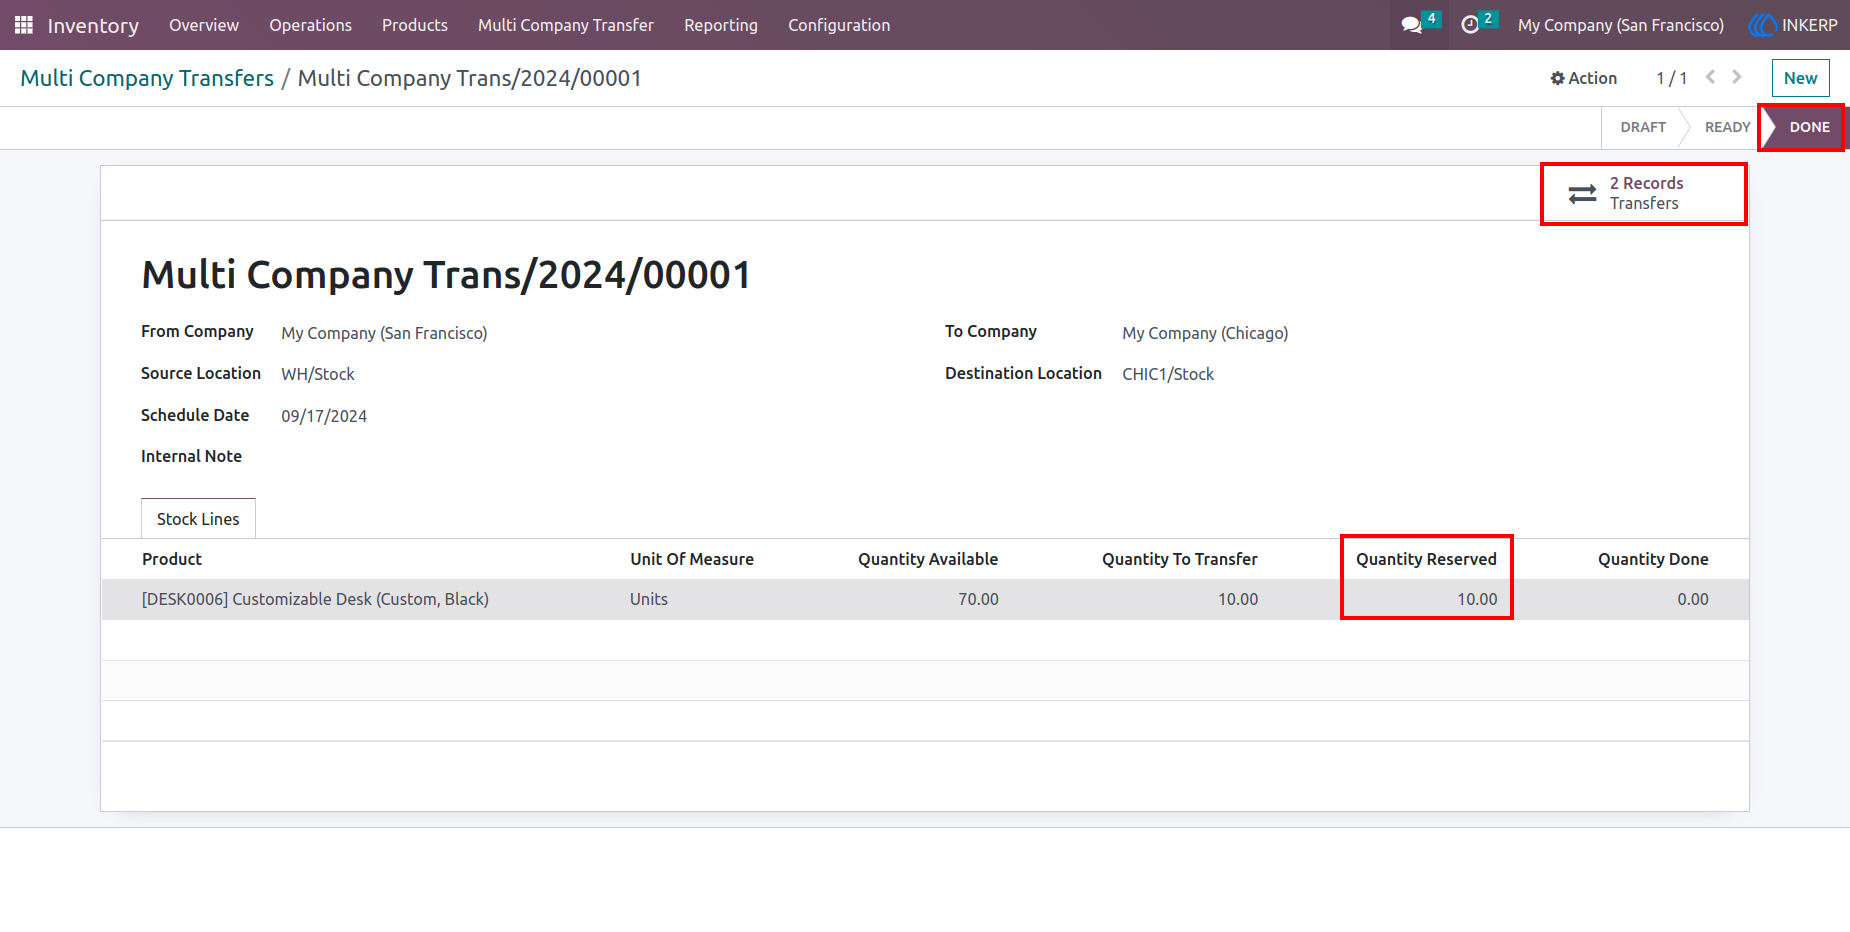Click the To Company value My Company (Chicago)
1850x932 pixels.
1205,333
